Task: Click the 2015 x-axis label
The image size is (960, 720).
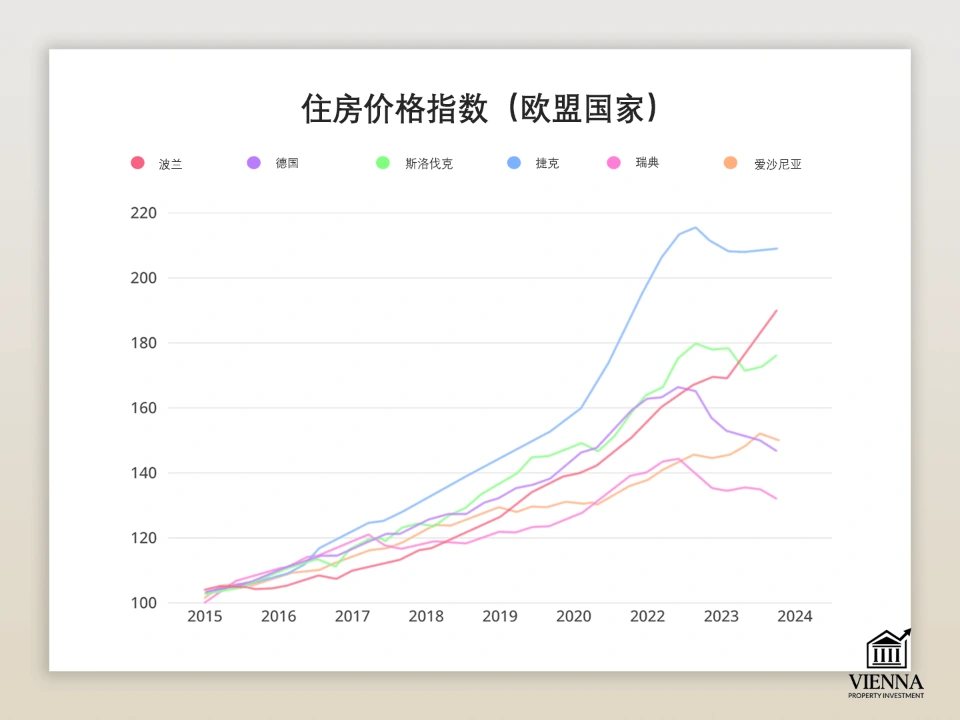Action: (x=205, y=616)
